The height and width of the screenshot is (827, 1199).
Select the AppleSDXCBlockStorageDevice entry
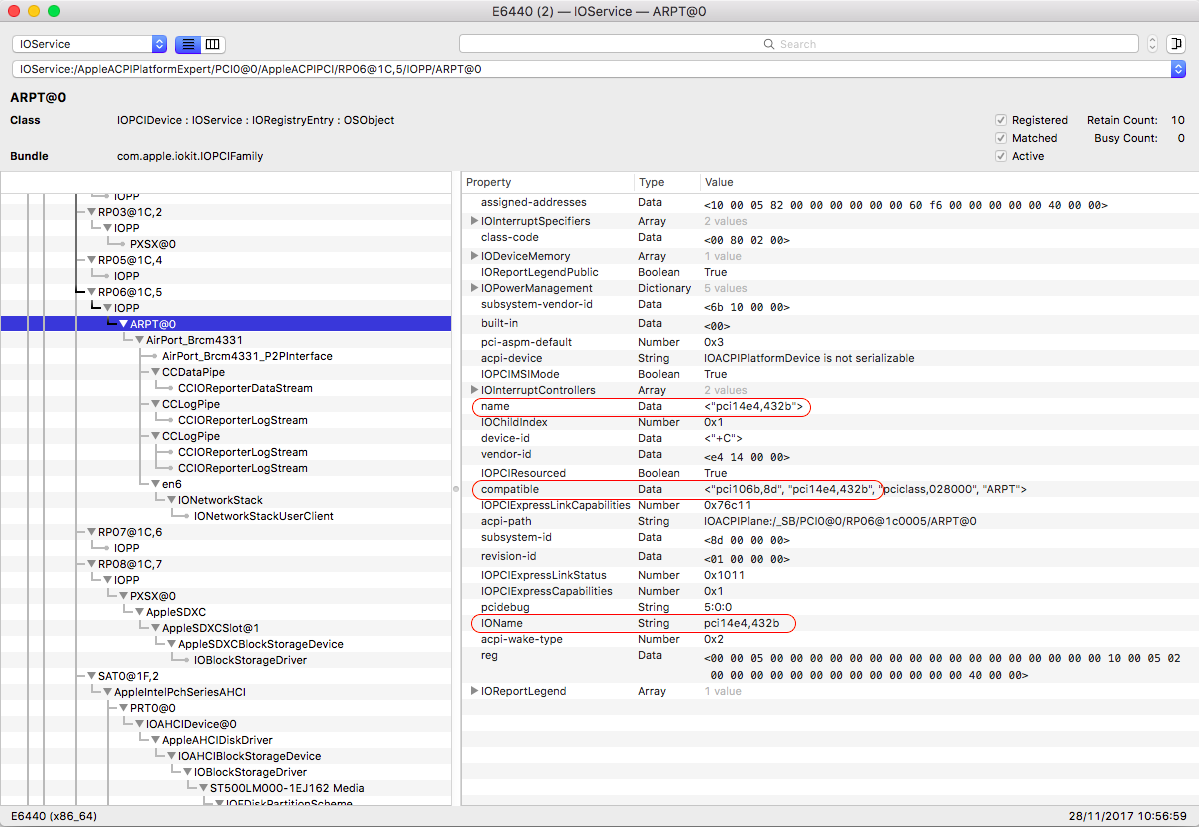(261, 644)
